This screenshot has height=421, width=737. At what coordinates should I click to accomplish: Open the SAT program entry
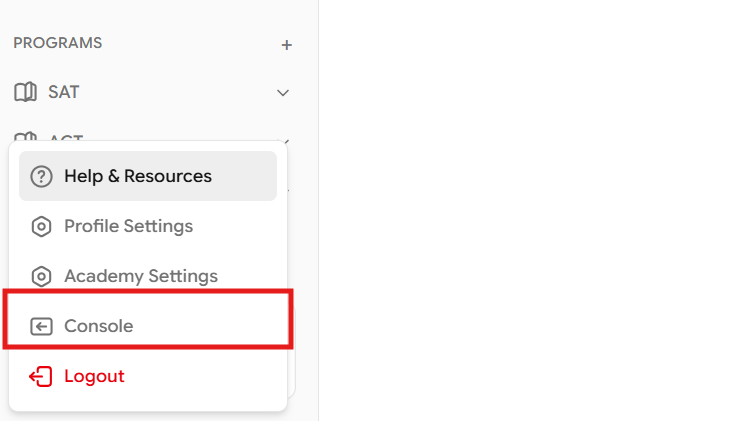point(64,92)
